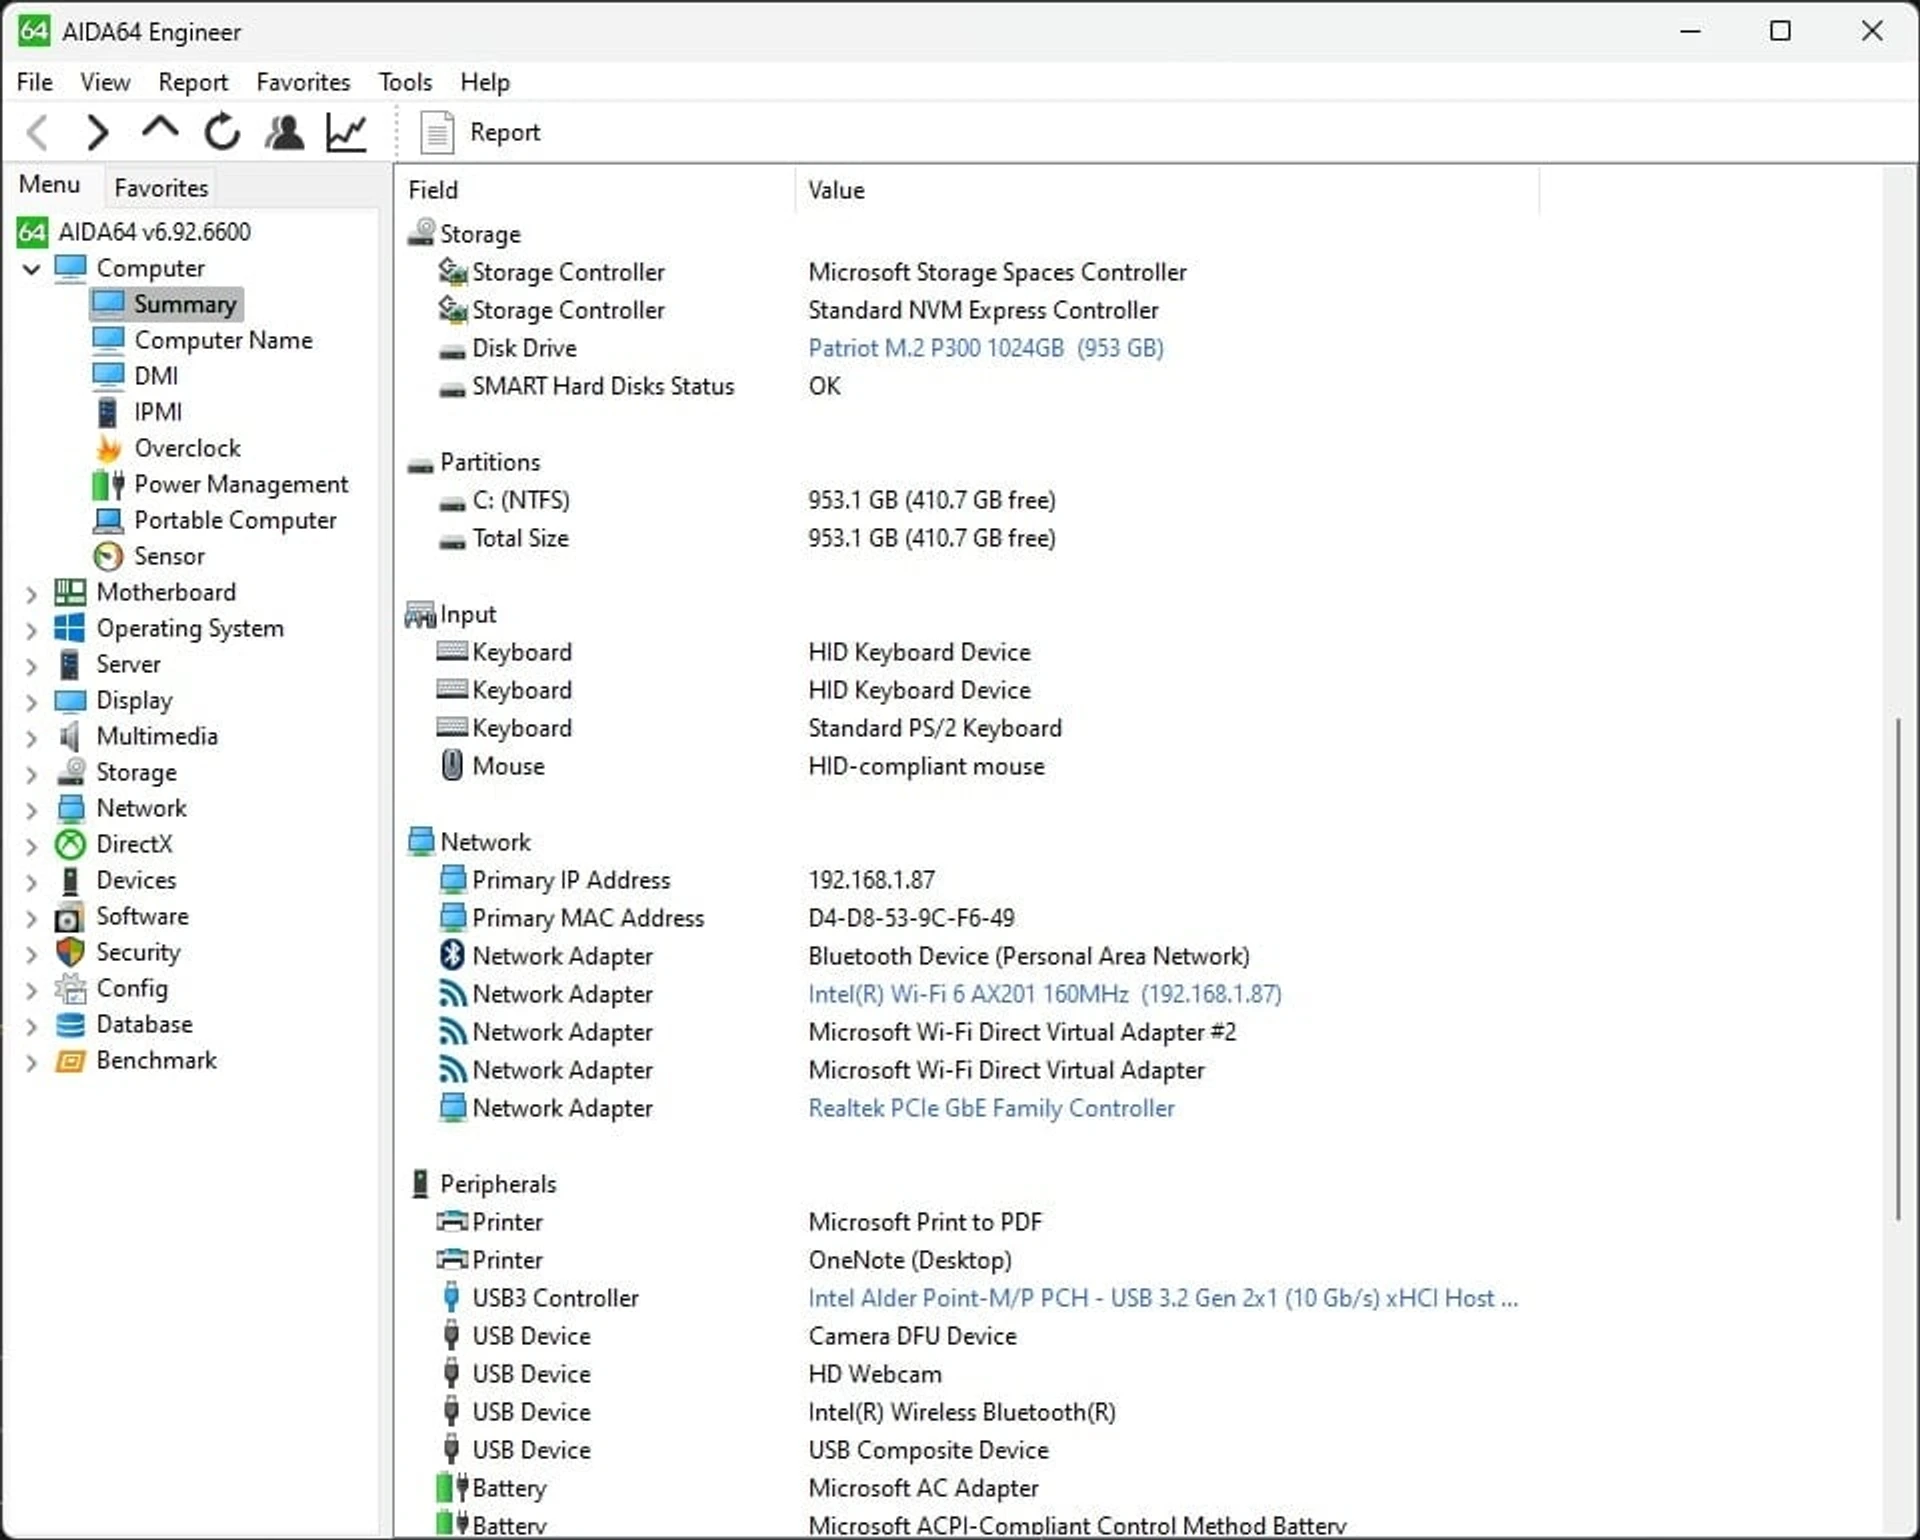Click the Software icon in the tree
This screenshot has width=1920, height=1540.
click(x=70, y=916)
